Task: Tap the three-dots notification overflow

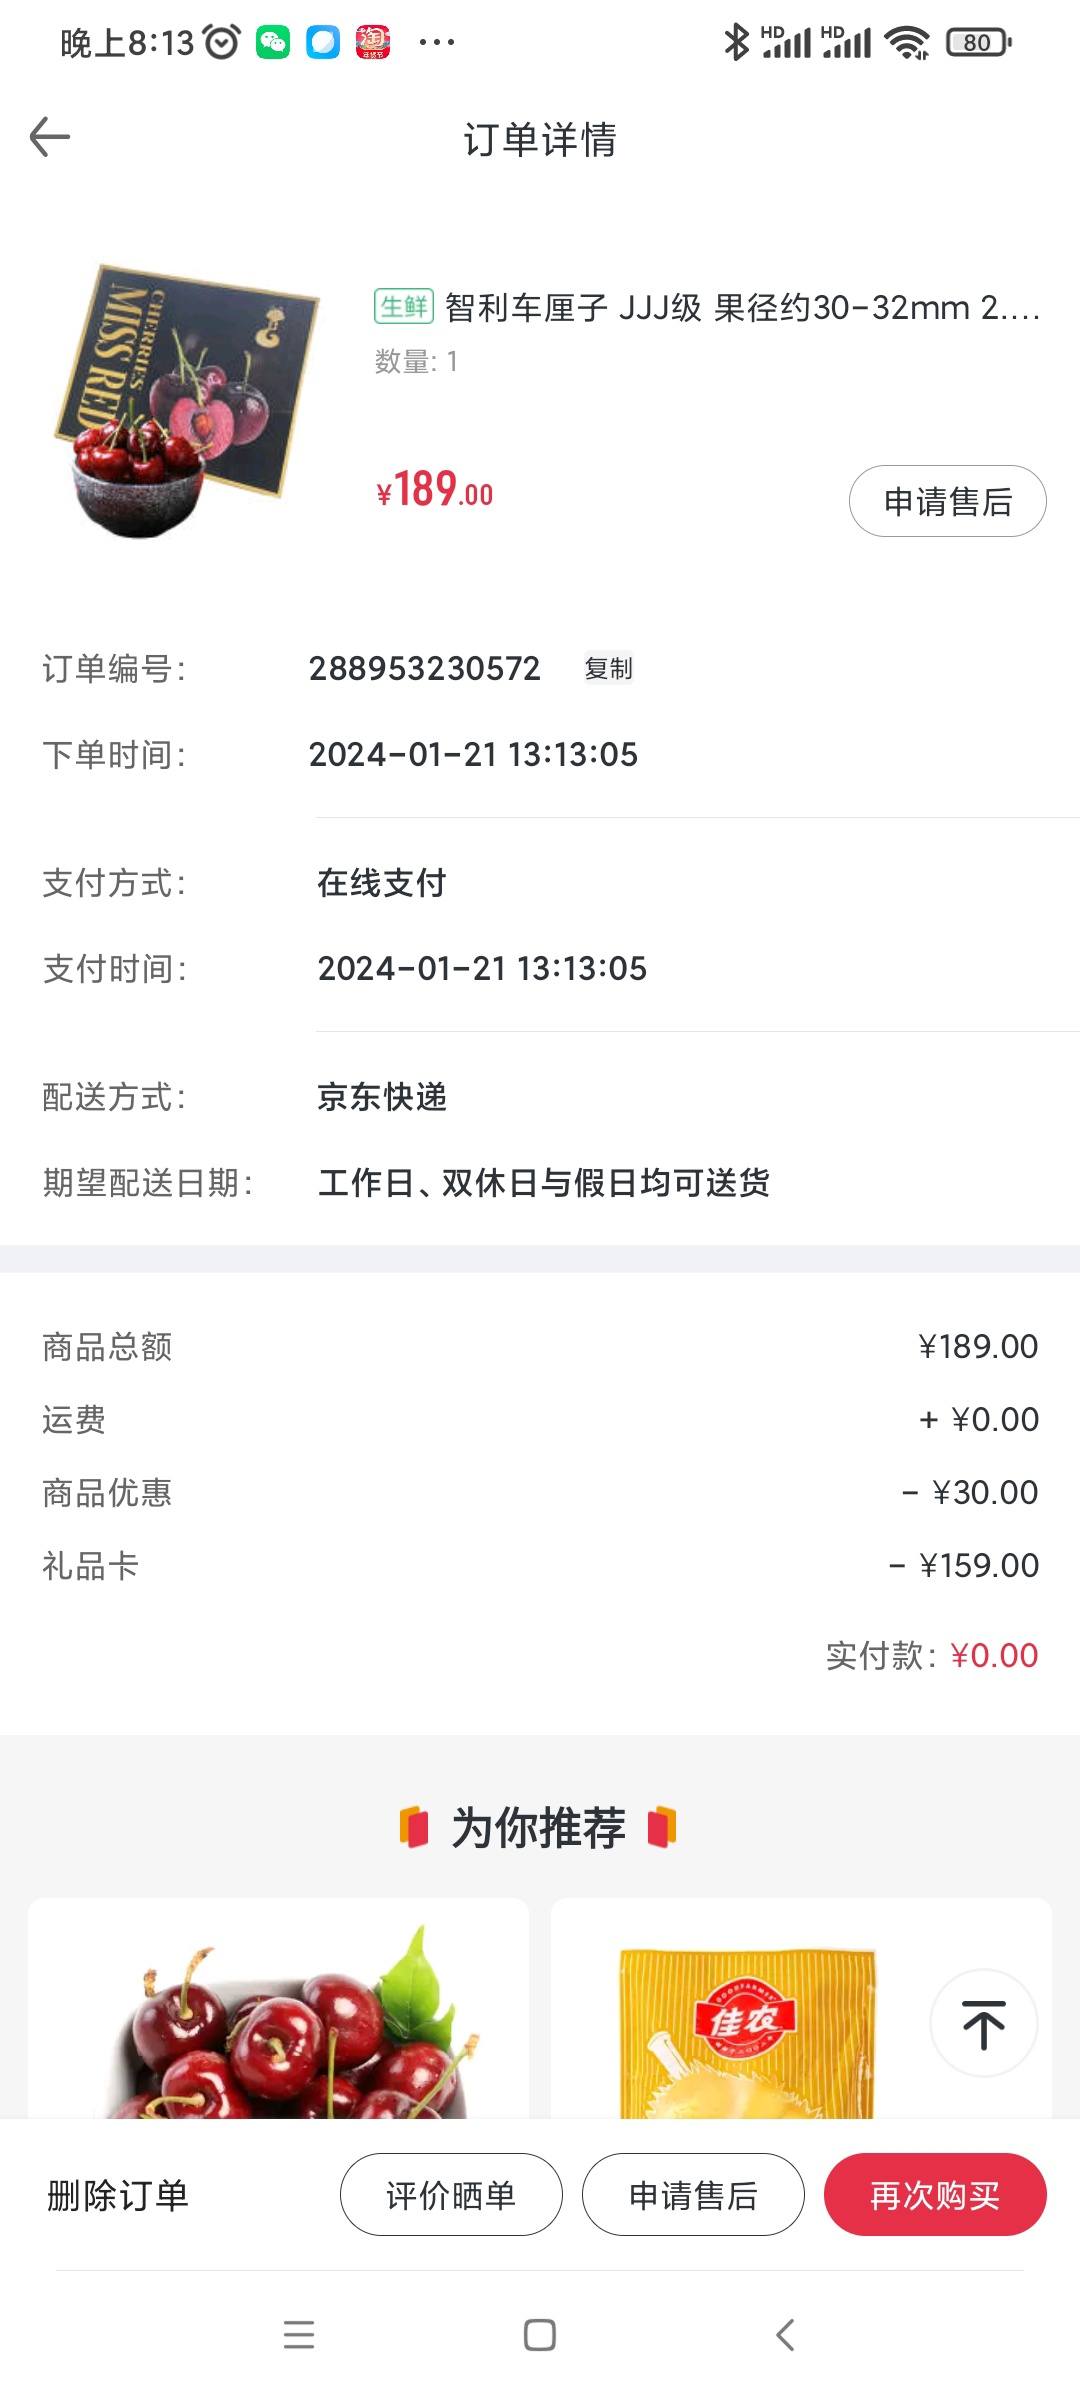Action: coord(437,42)
